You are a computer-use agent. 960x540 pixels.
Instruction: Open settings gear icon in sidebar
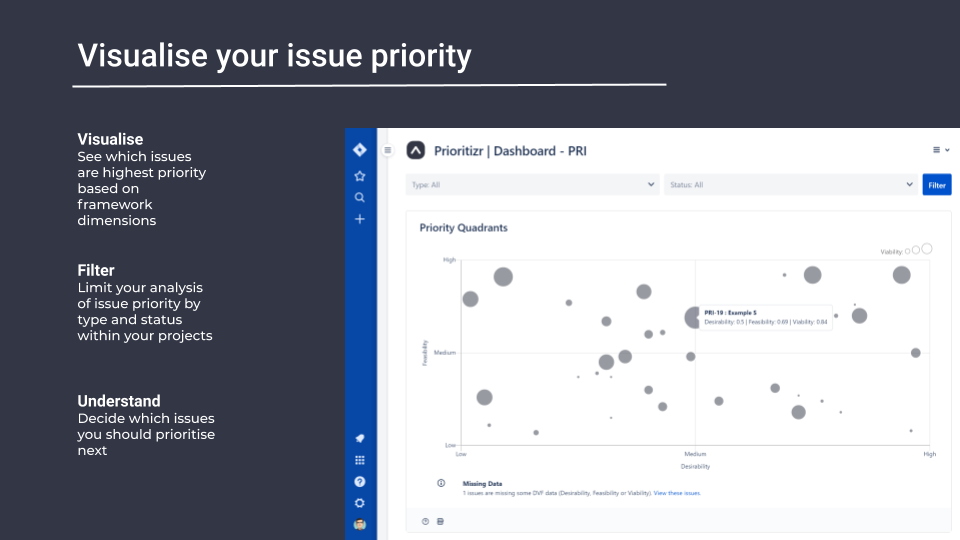coord(359,503)
